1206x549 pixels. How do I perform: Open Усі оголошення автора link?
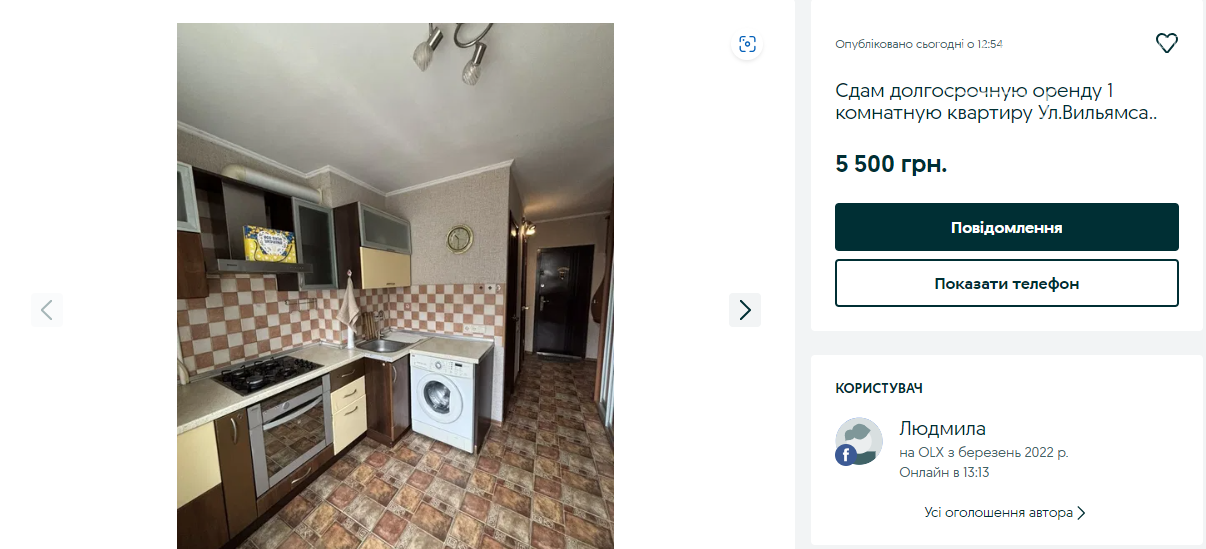coord(998,512)
